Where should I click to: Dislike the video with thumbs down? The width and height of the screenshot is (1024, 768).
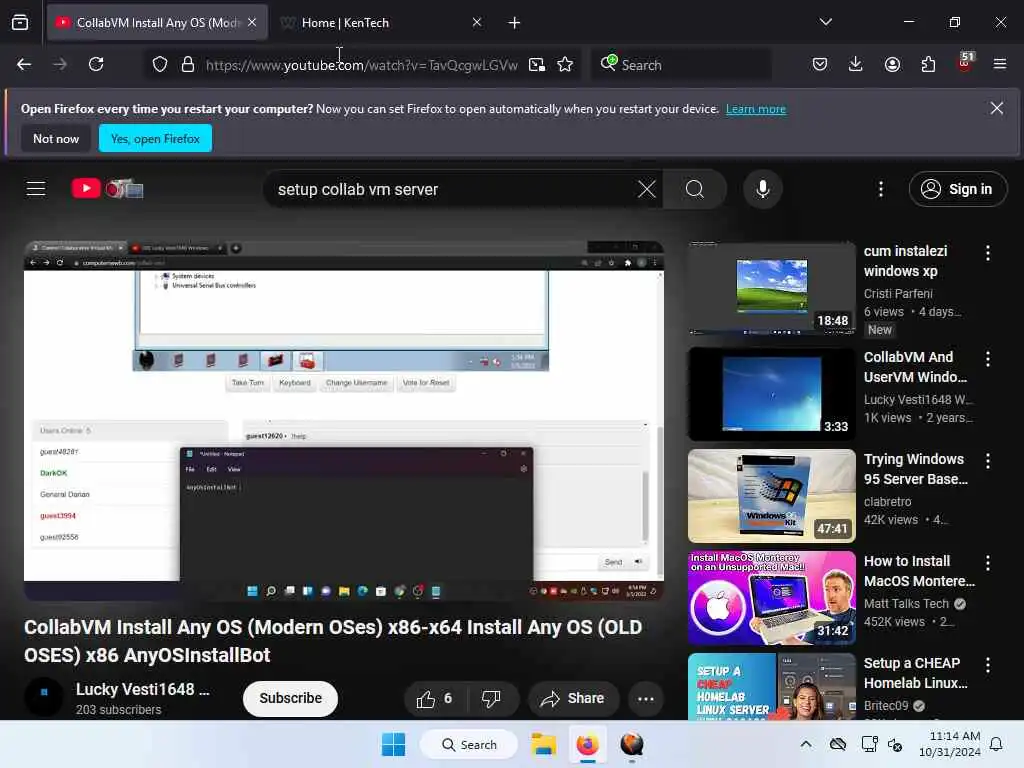point(491,699)
